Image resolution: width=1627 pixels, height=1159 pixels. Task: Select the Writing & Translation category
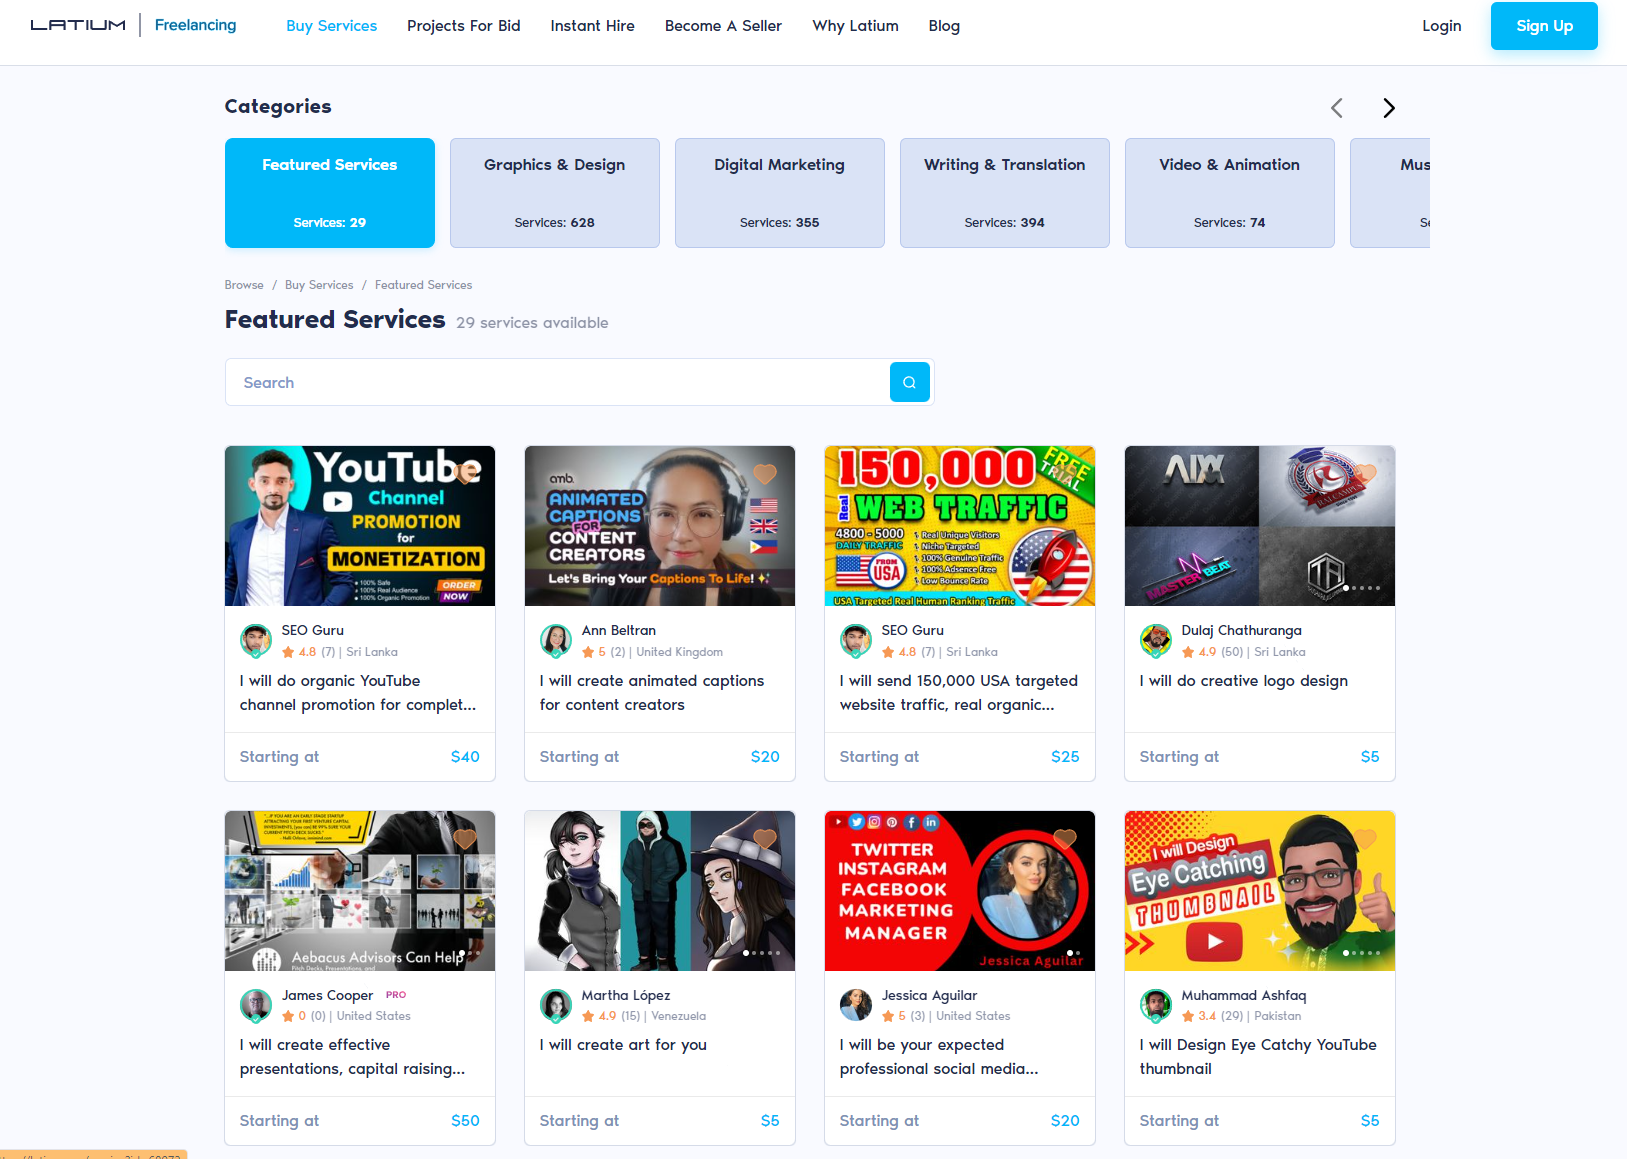pos(1005,193)
